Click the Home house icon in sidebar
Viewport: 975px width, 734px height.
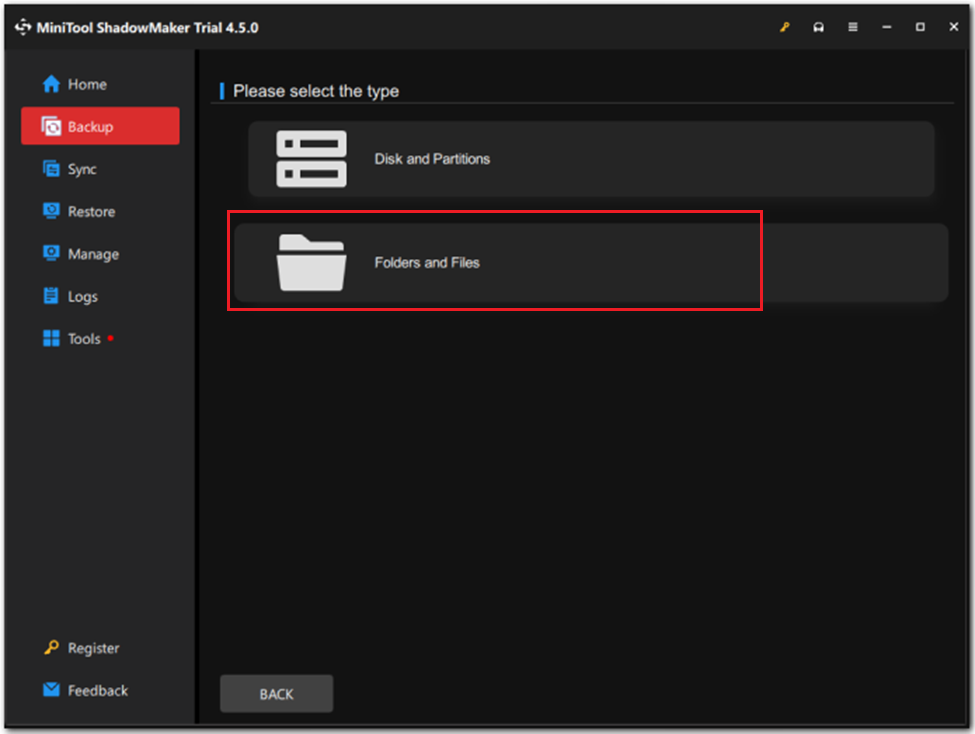tap(51, 85)
